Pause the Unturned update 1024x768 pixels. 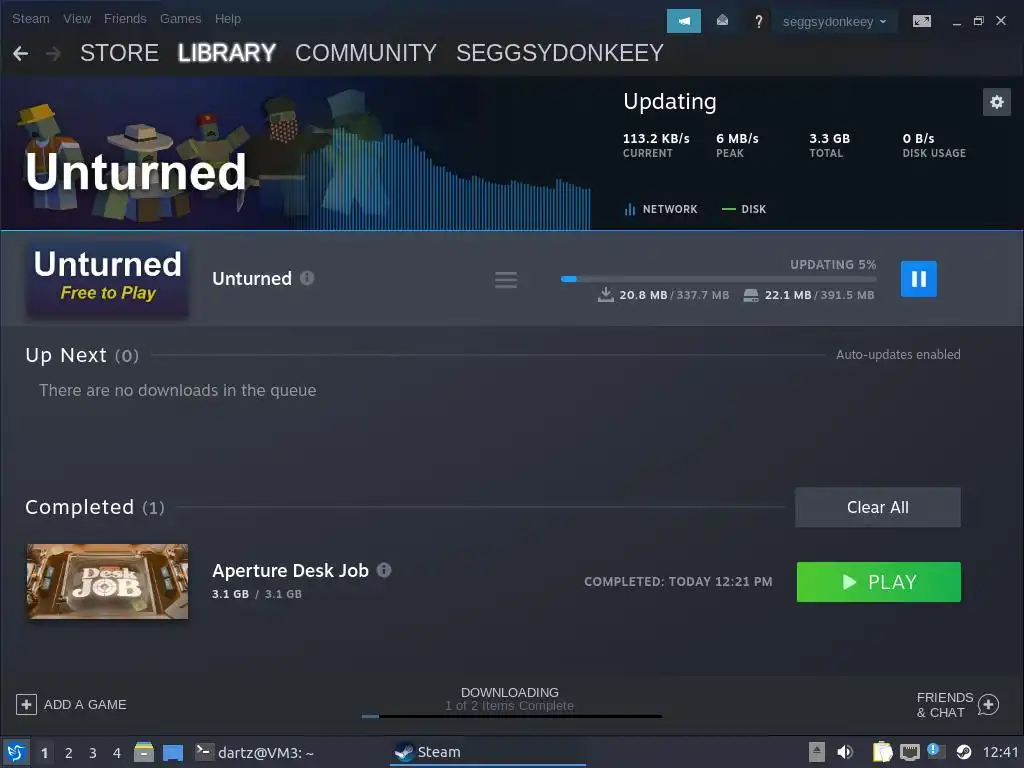coord(918,279)
